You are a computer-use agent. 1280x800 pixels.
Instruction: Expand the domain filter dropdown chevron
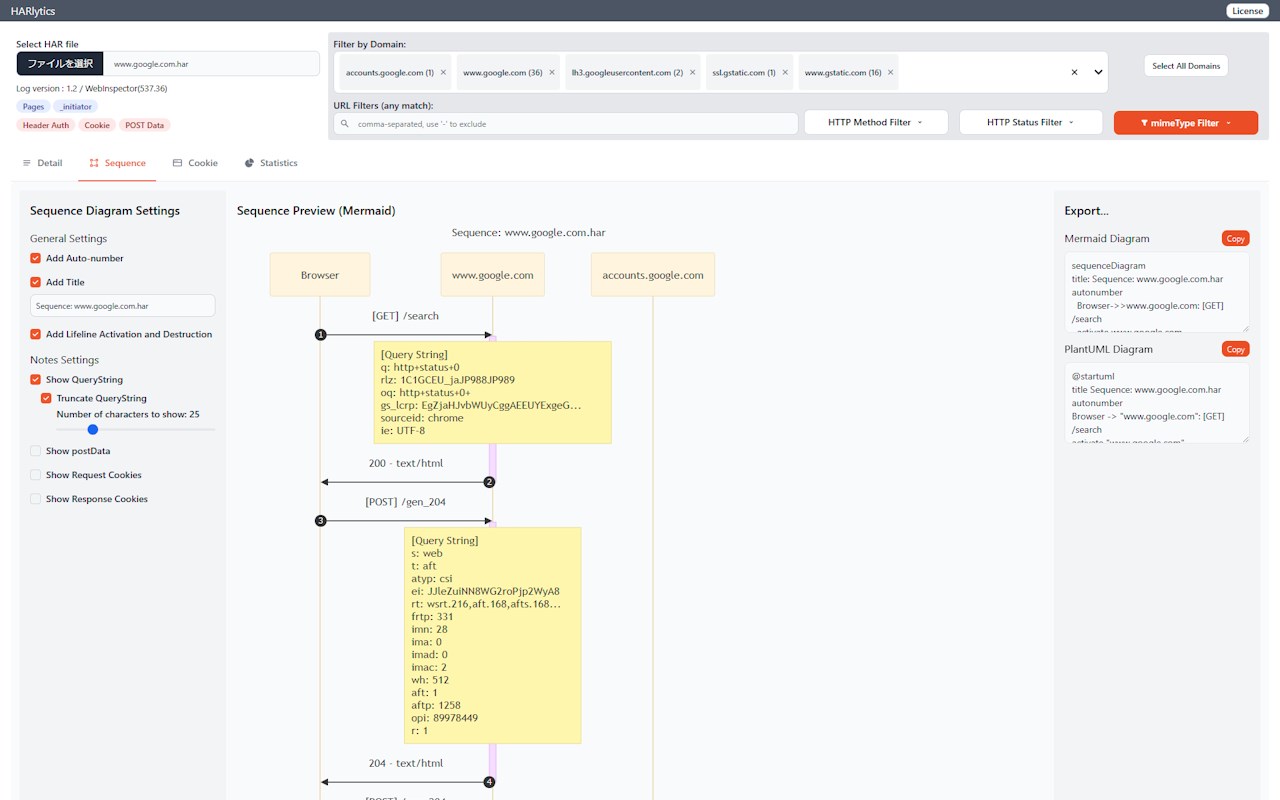1098,73
